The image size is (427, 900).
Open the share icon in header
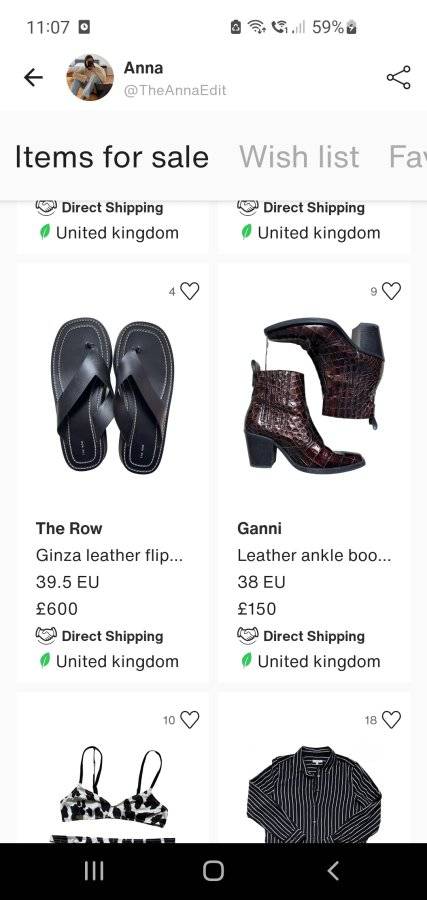(398, 77)
